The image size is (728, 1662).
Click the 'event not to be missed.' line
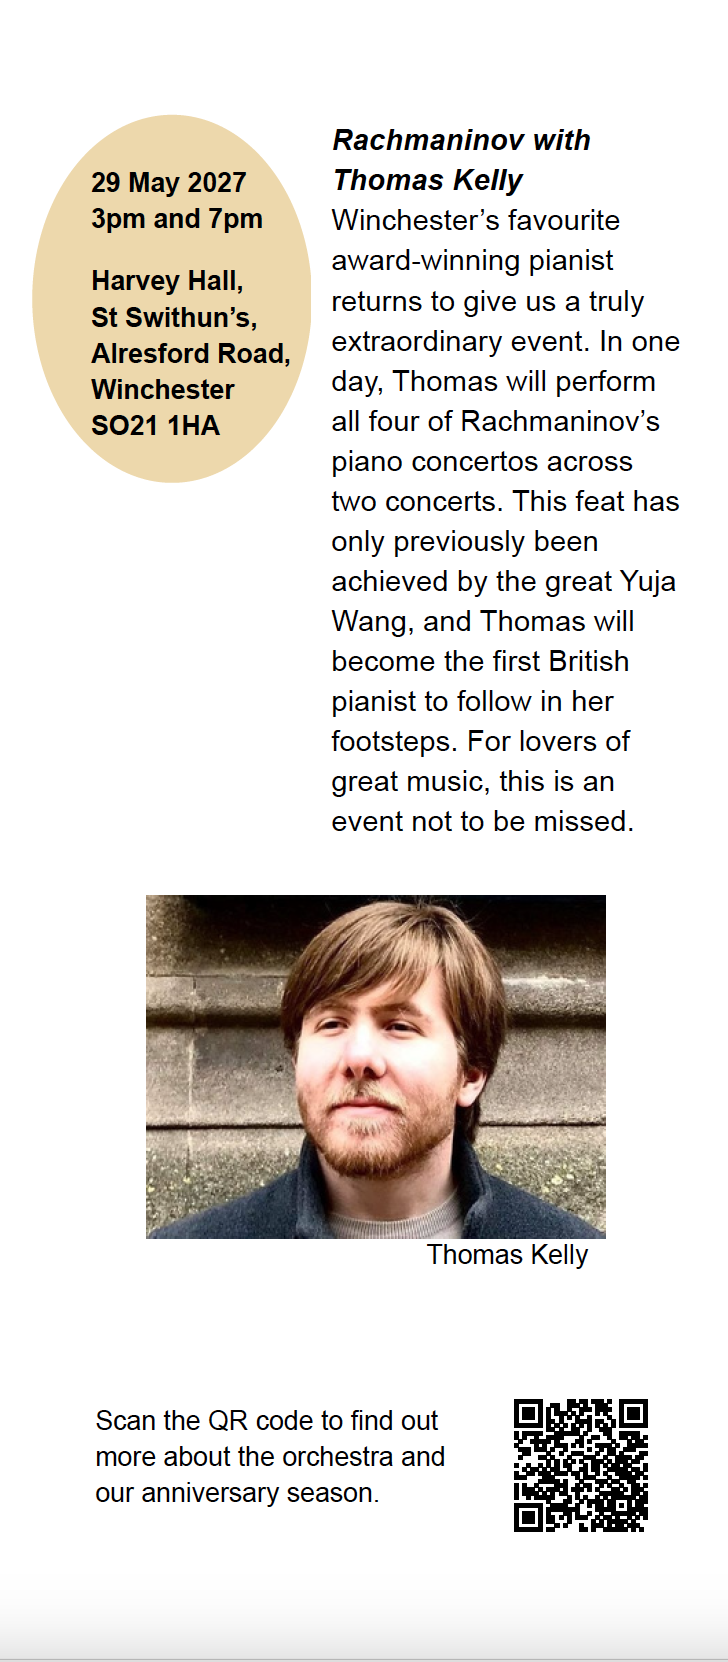coord(483,821)
